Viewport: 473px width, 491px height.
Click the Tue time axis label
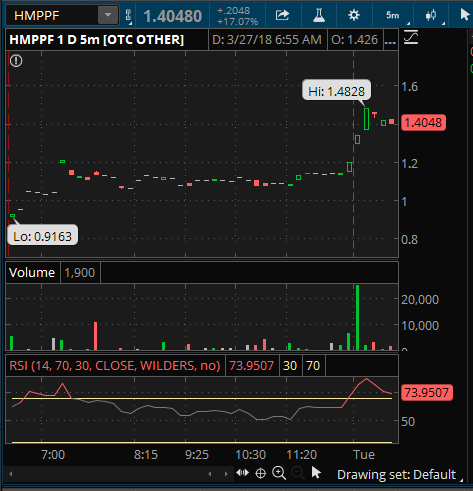364,454
